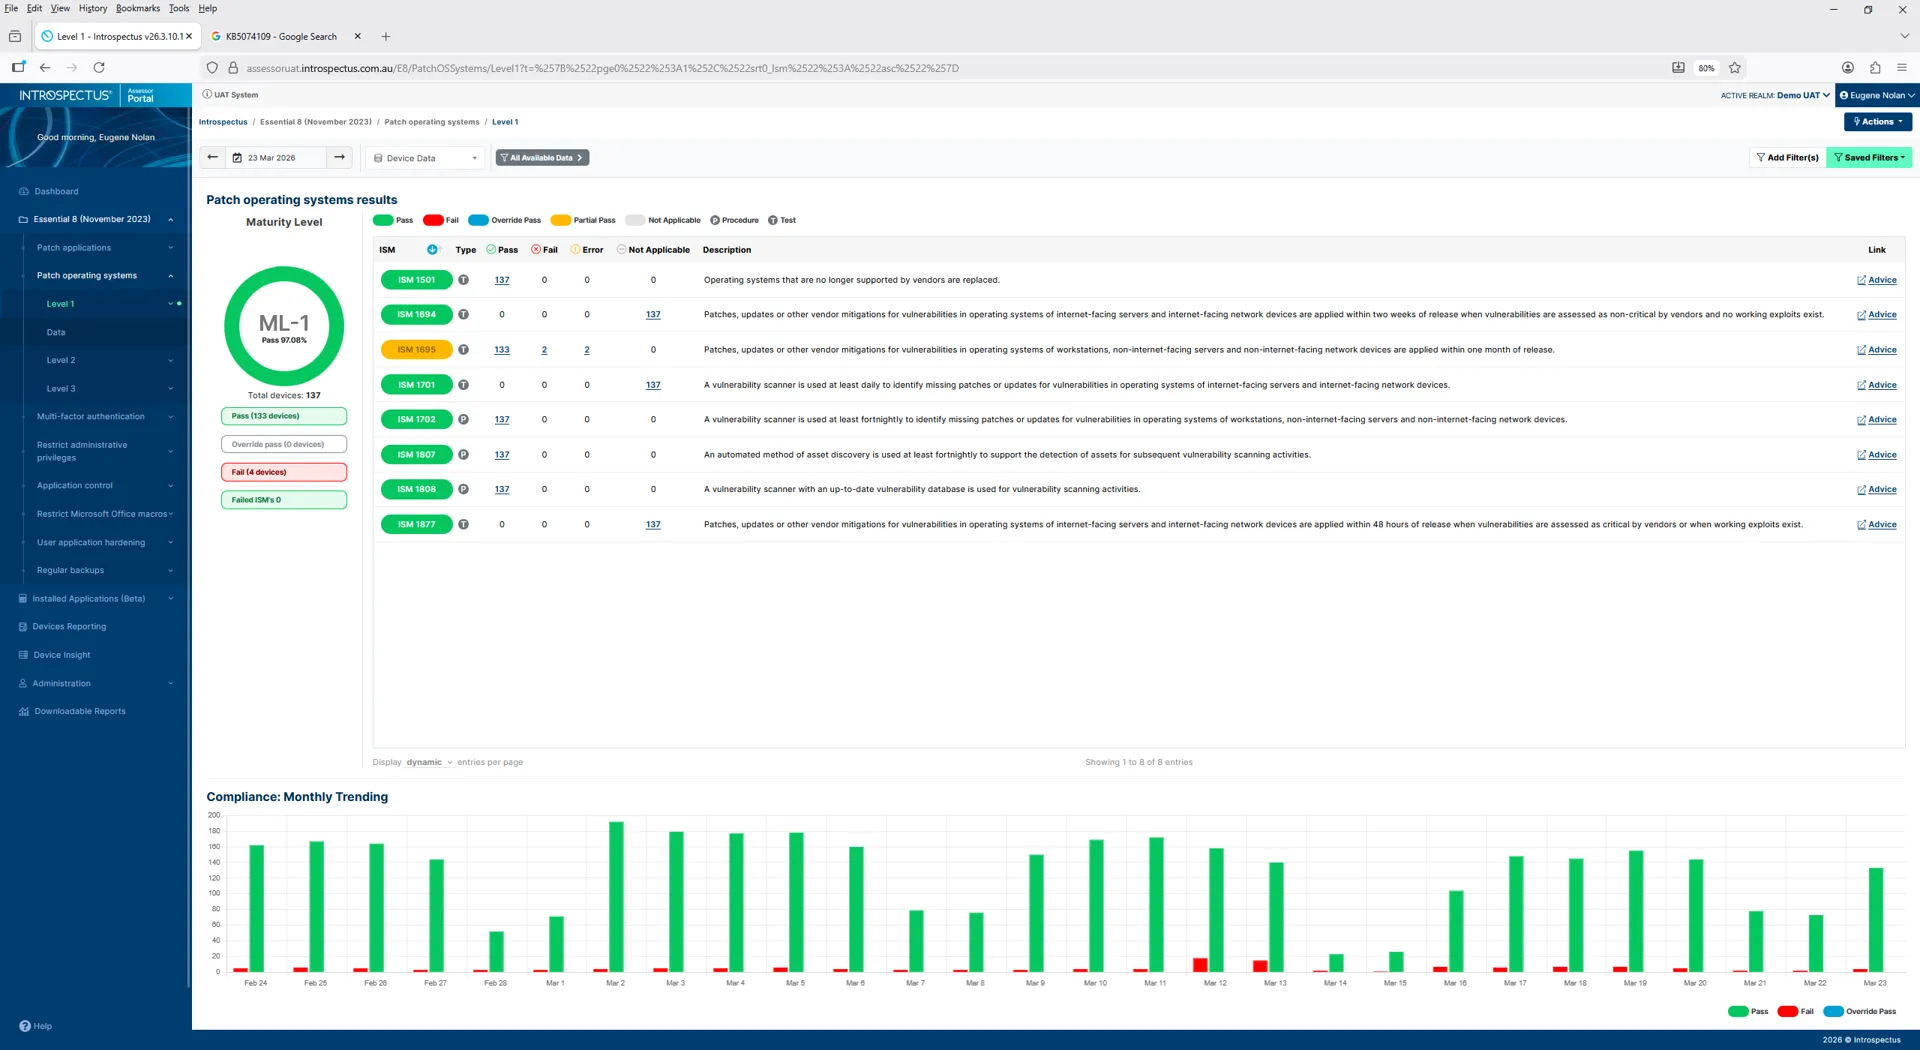Toggle Pass series in trending chart legend

1748,1011
